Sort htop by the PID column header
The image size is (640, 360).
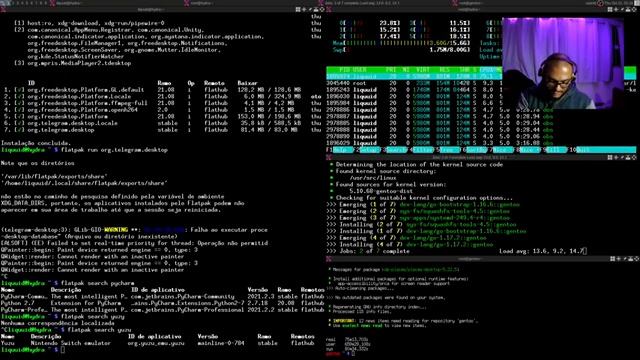click(x=344, y=70)
